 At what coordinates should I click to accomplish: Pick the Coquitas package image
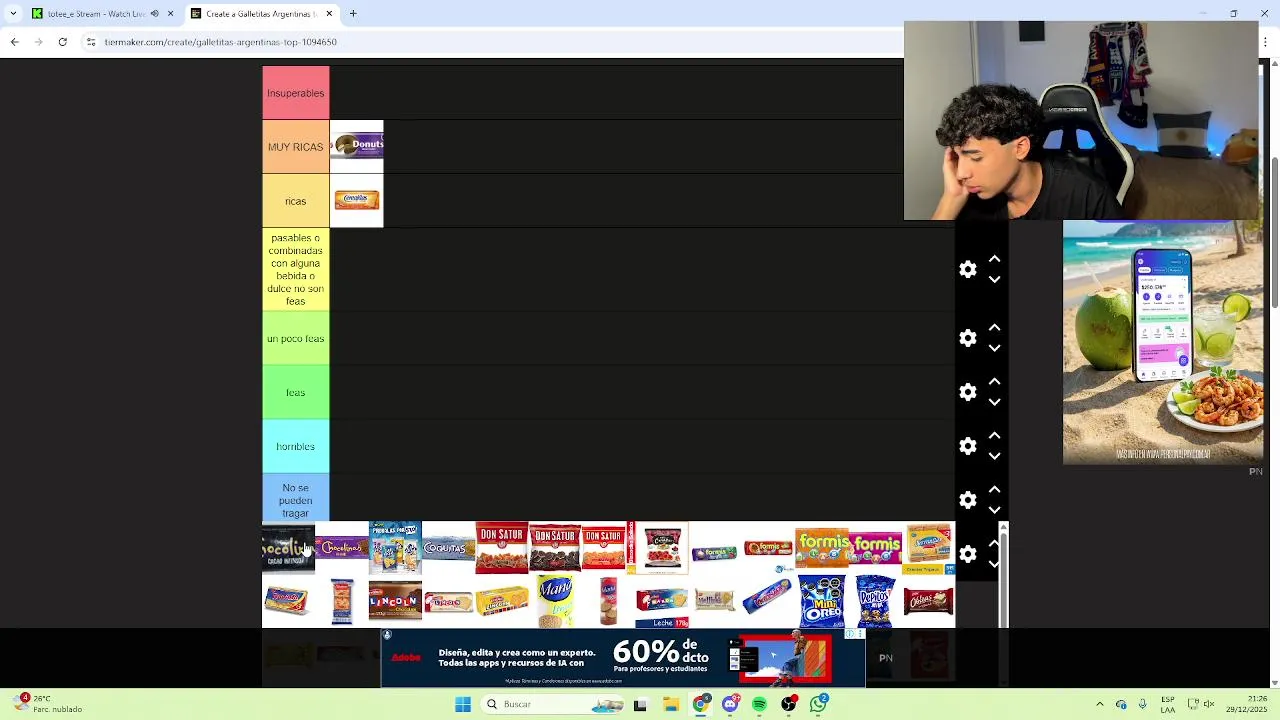pyautogui.click(x=449, y=548)
